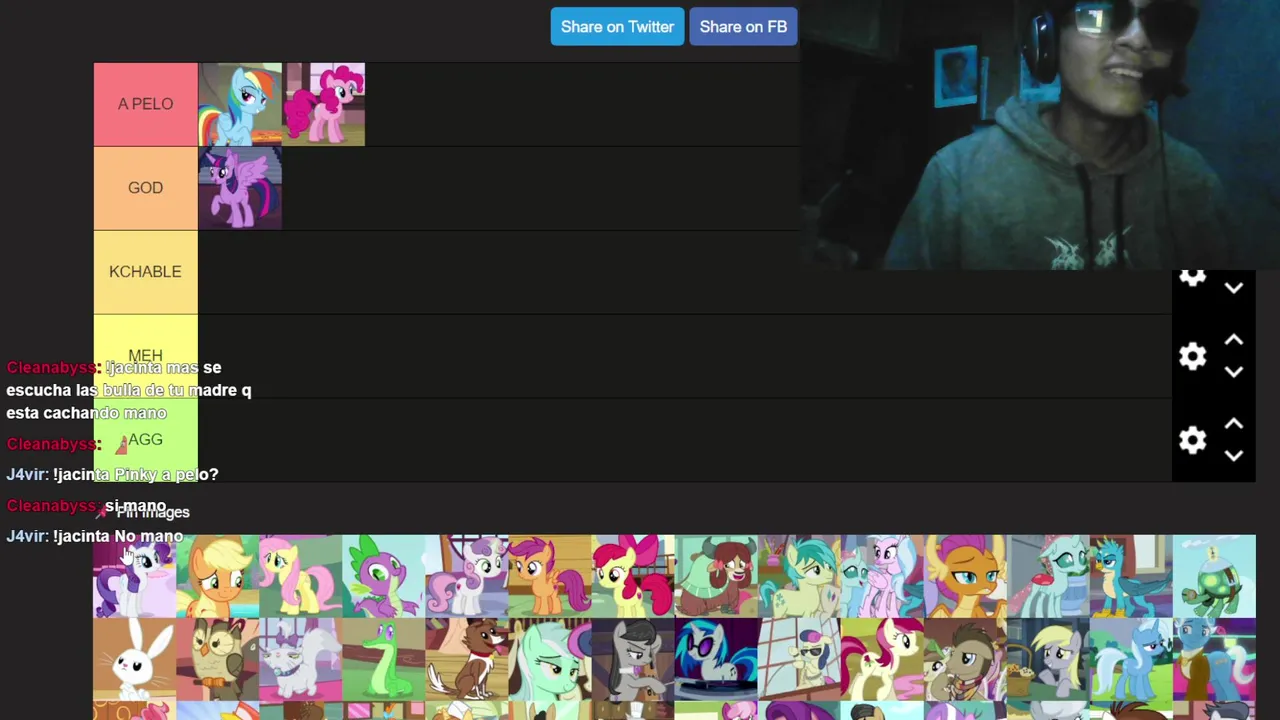Image resolution: width=1280 pixels, height=720 pixels.
Task: Pick the Bon Bon image
Action: coord(798,659)
